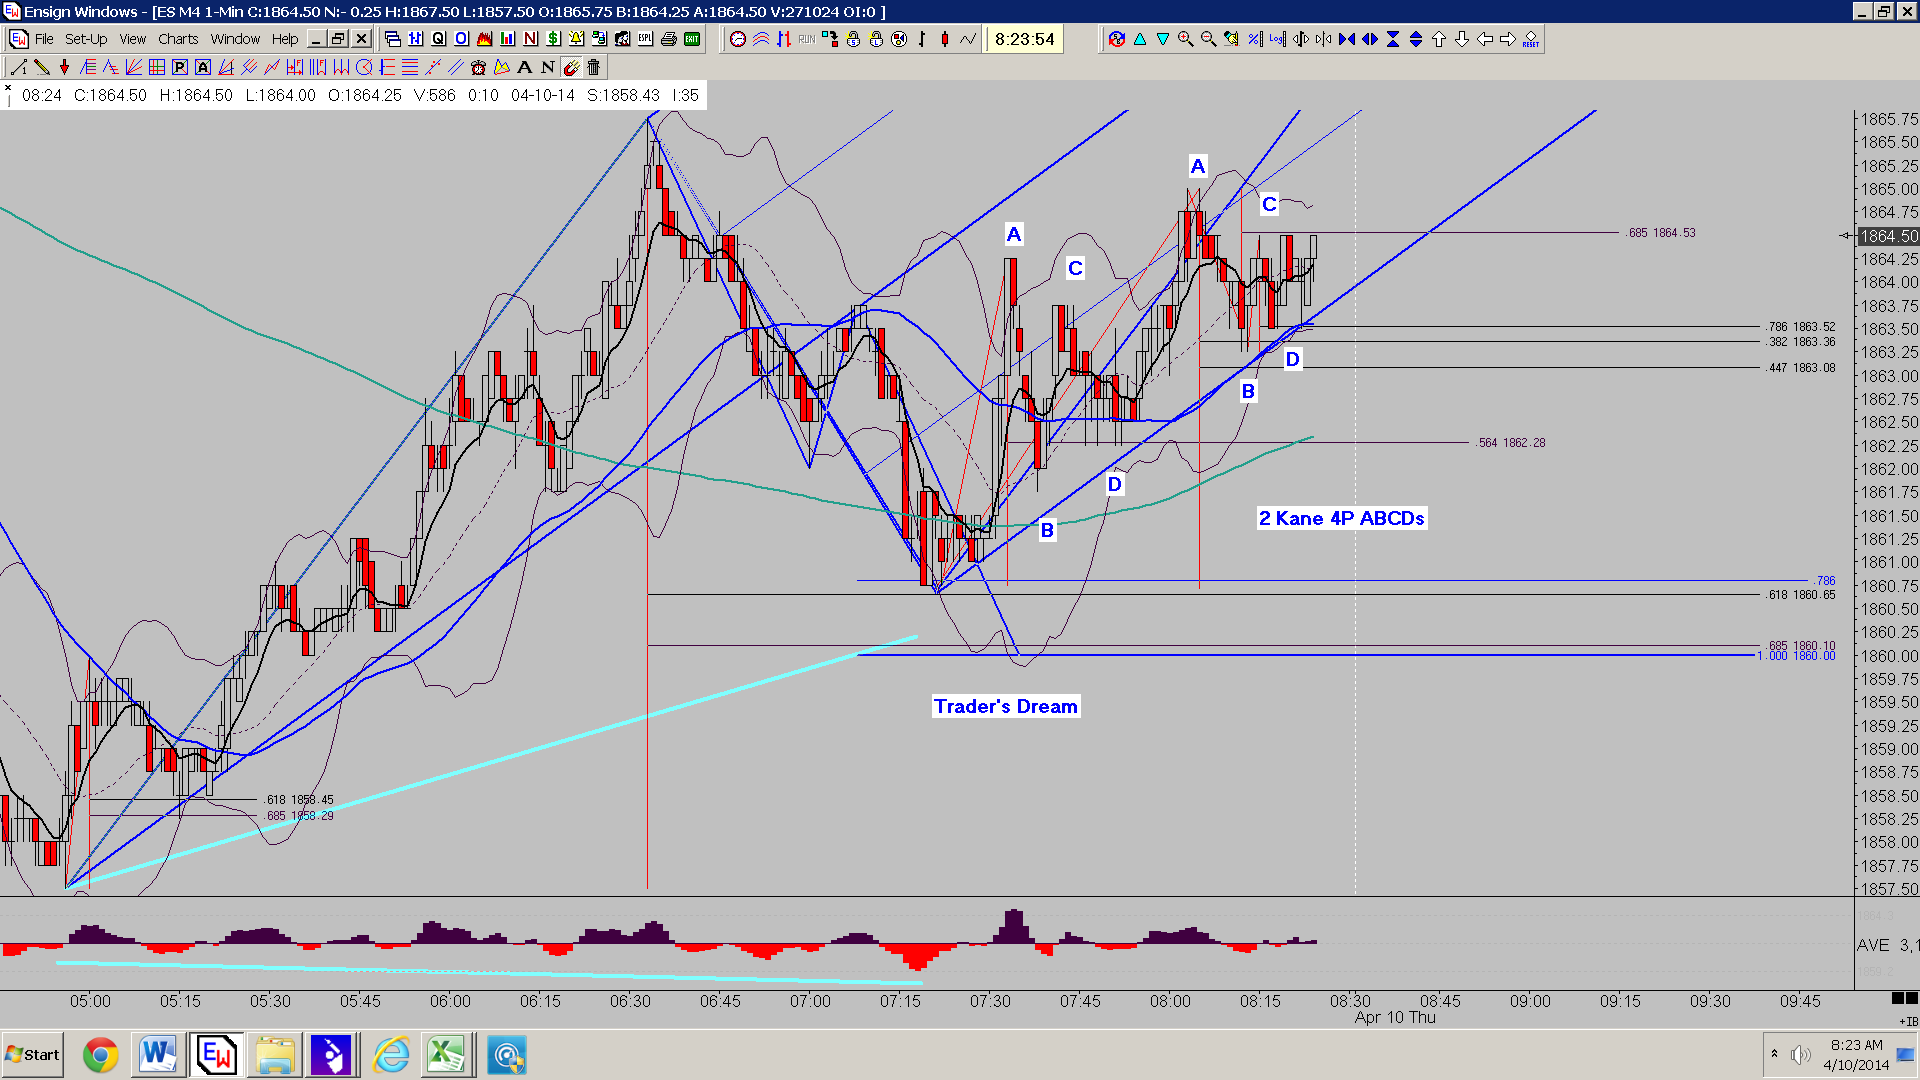Screen dimensions: 1920x1080
Task: Open the File menu
Action: click(44, 39)
